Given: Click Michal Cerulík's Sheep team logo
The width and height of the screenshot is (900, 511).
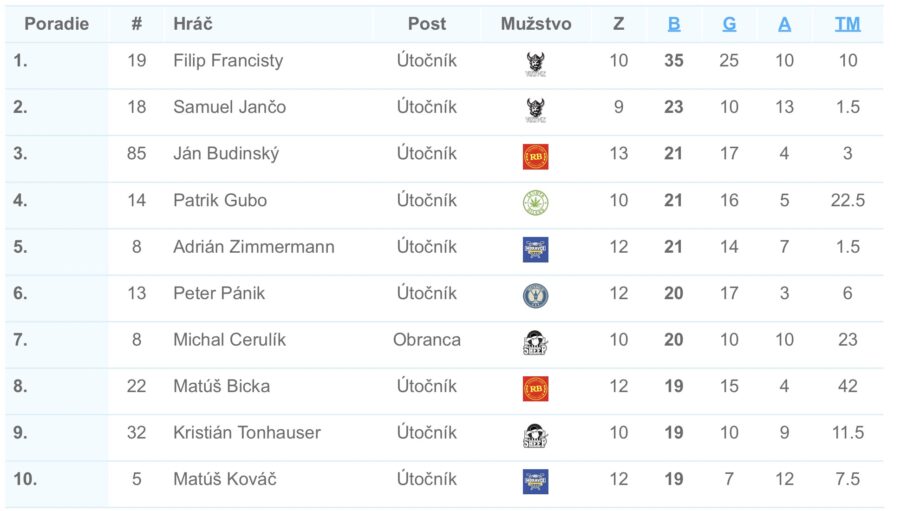Looking at the screenshot, I should click(x=536, y=342).
